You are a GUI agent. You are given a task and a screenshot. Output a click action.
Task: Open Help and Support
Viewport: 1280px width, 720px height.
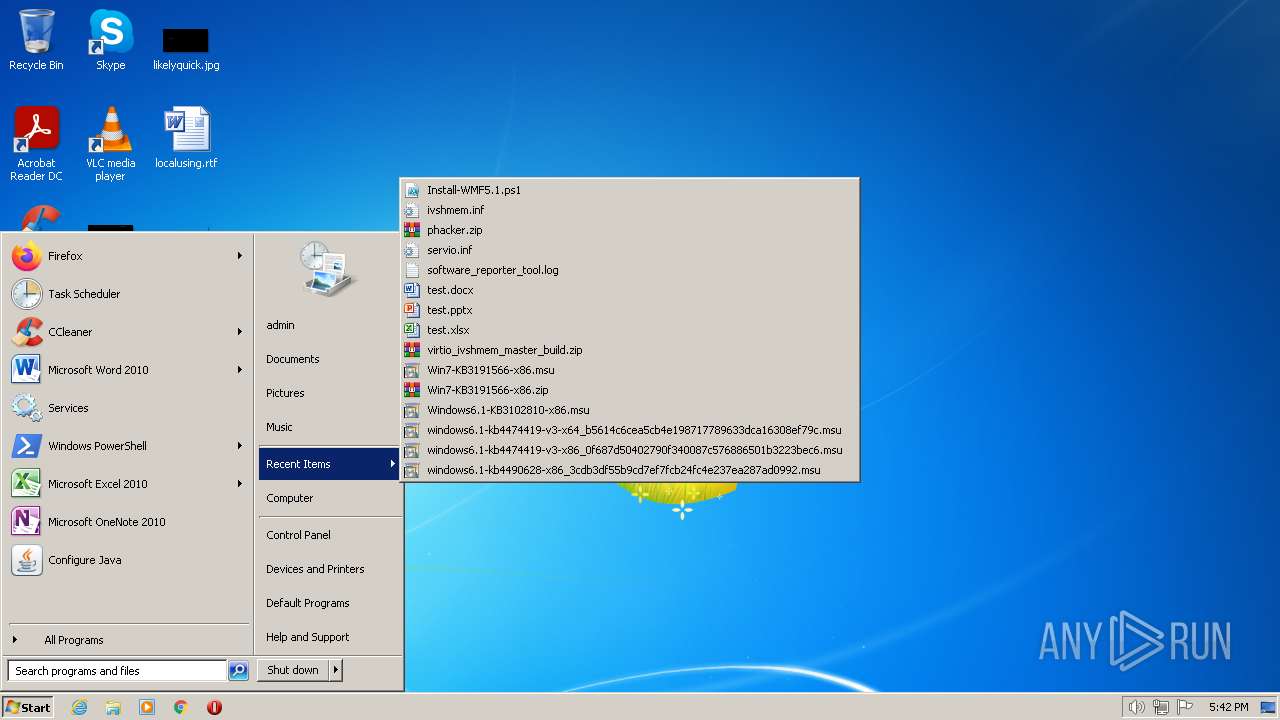pyautogui.click(x=328, y=637)
